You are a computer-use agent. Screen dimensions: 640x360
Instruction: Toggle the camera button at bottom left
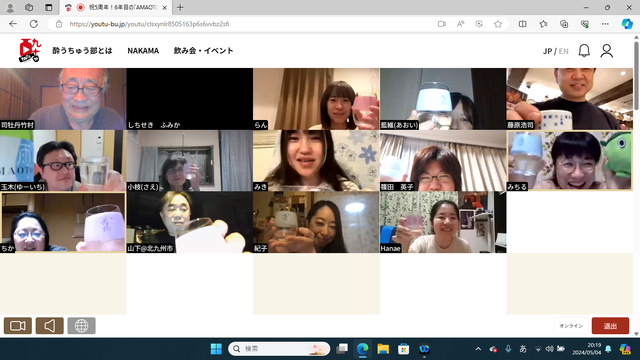click(18, 326)
